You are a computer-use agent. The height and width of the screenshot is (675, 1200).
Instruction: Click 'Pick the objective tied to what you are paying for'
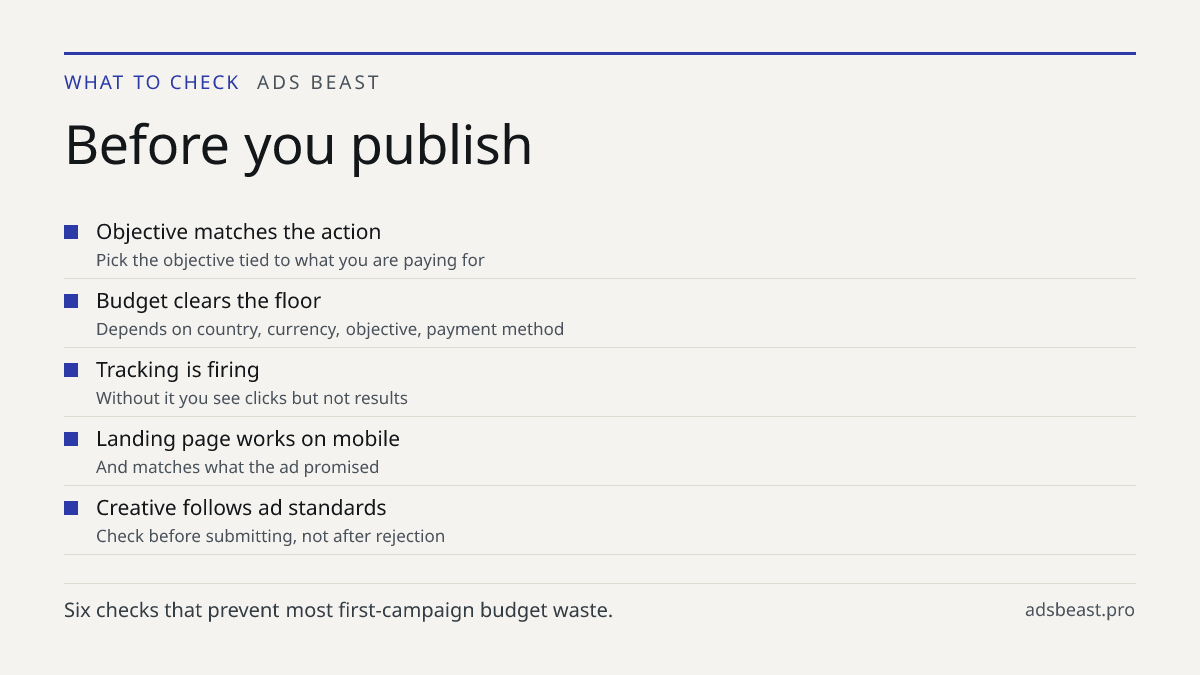point(290,260)
